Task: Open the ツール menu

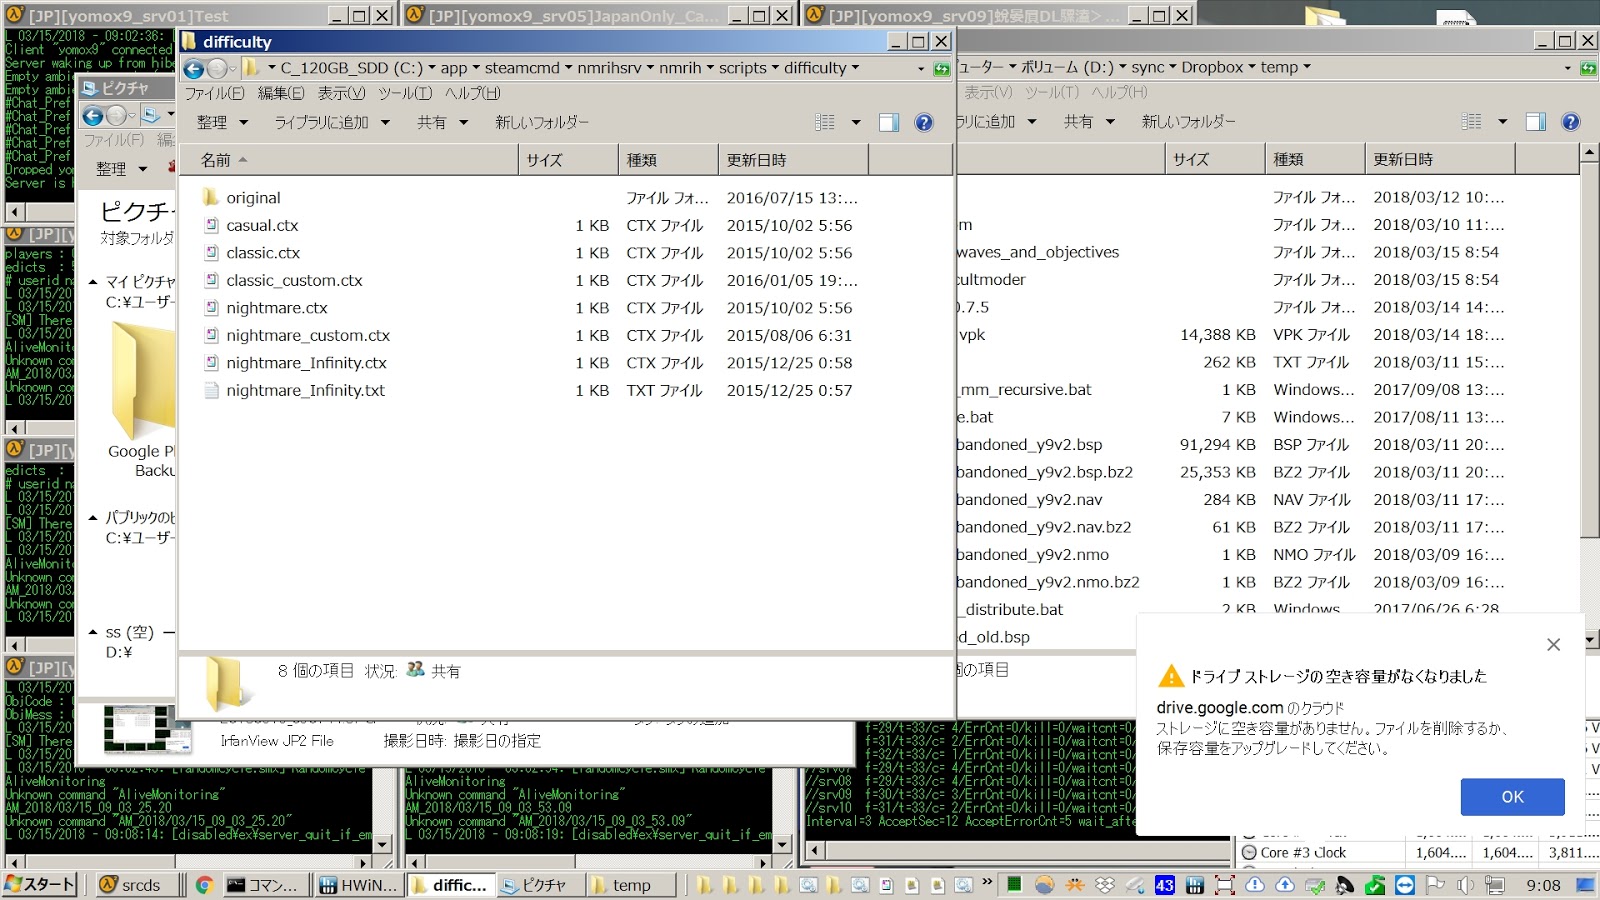Action: pyautogui.click(x=402, y=92)
